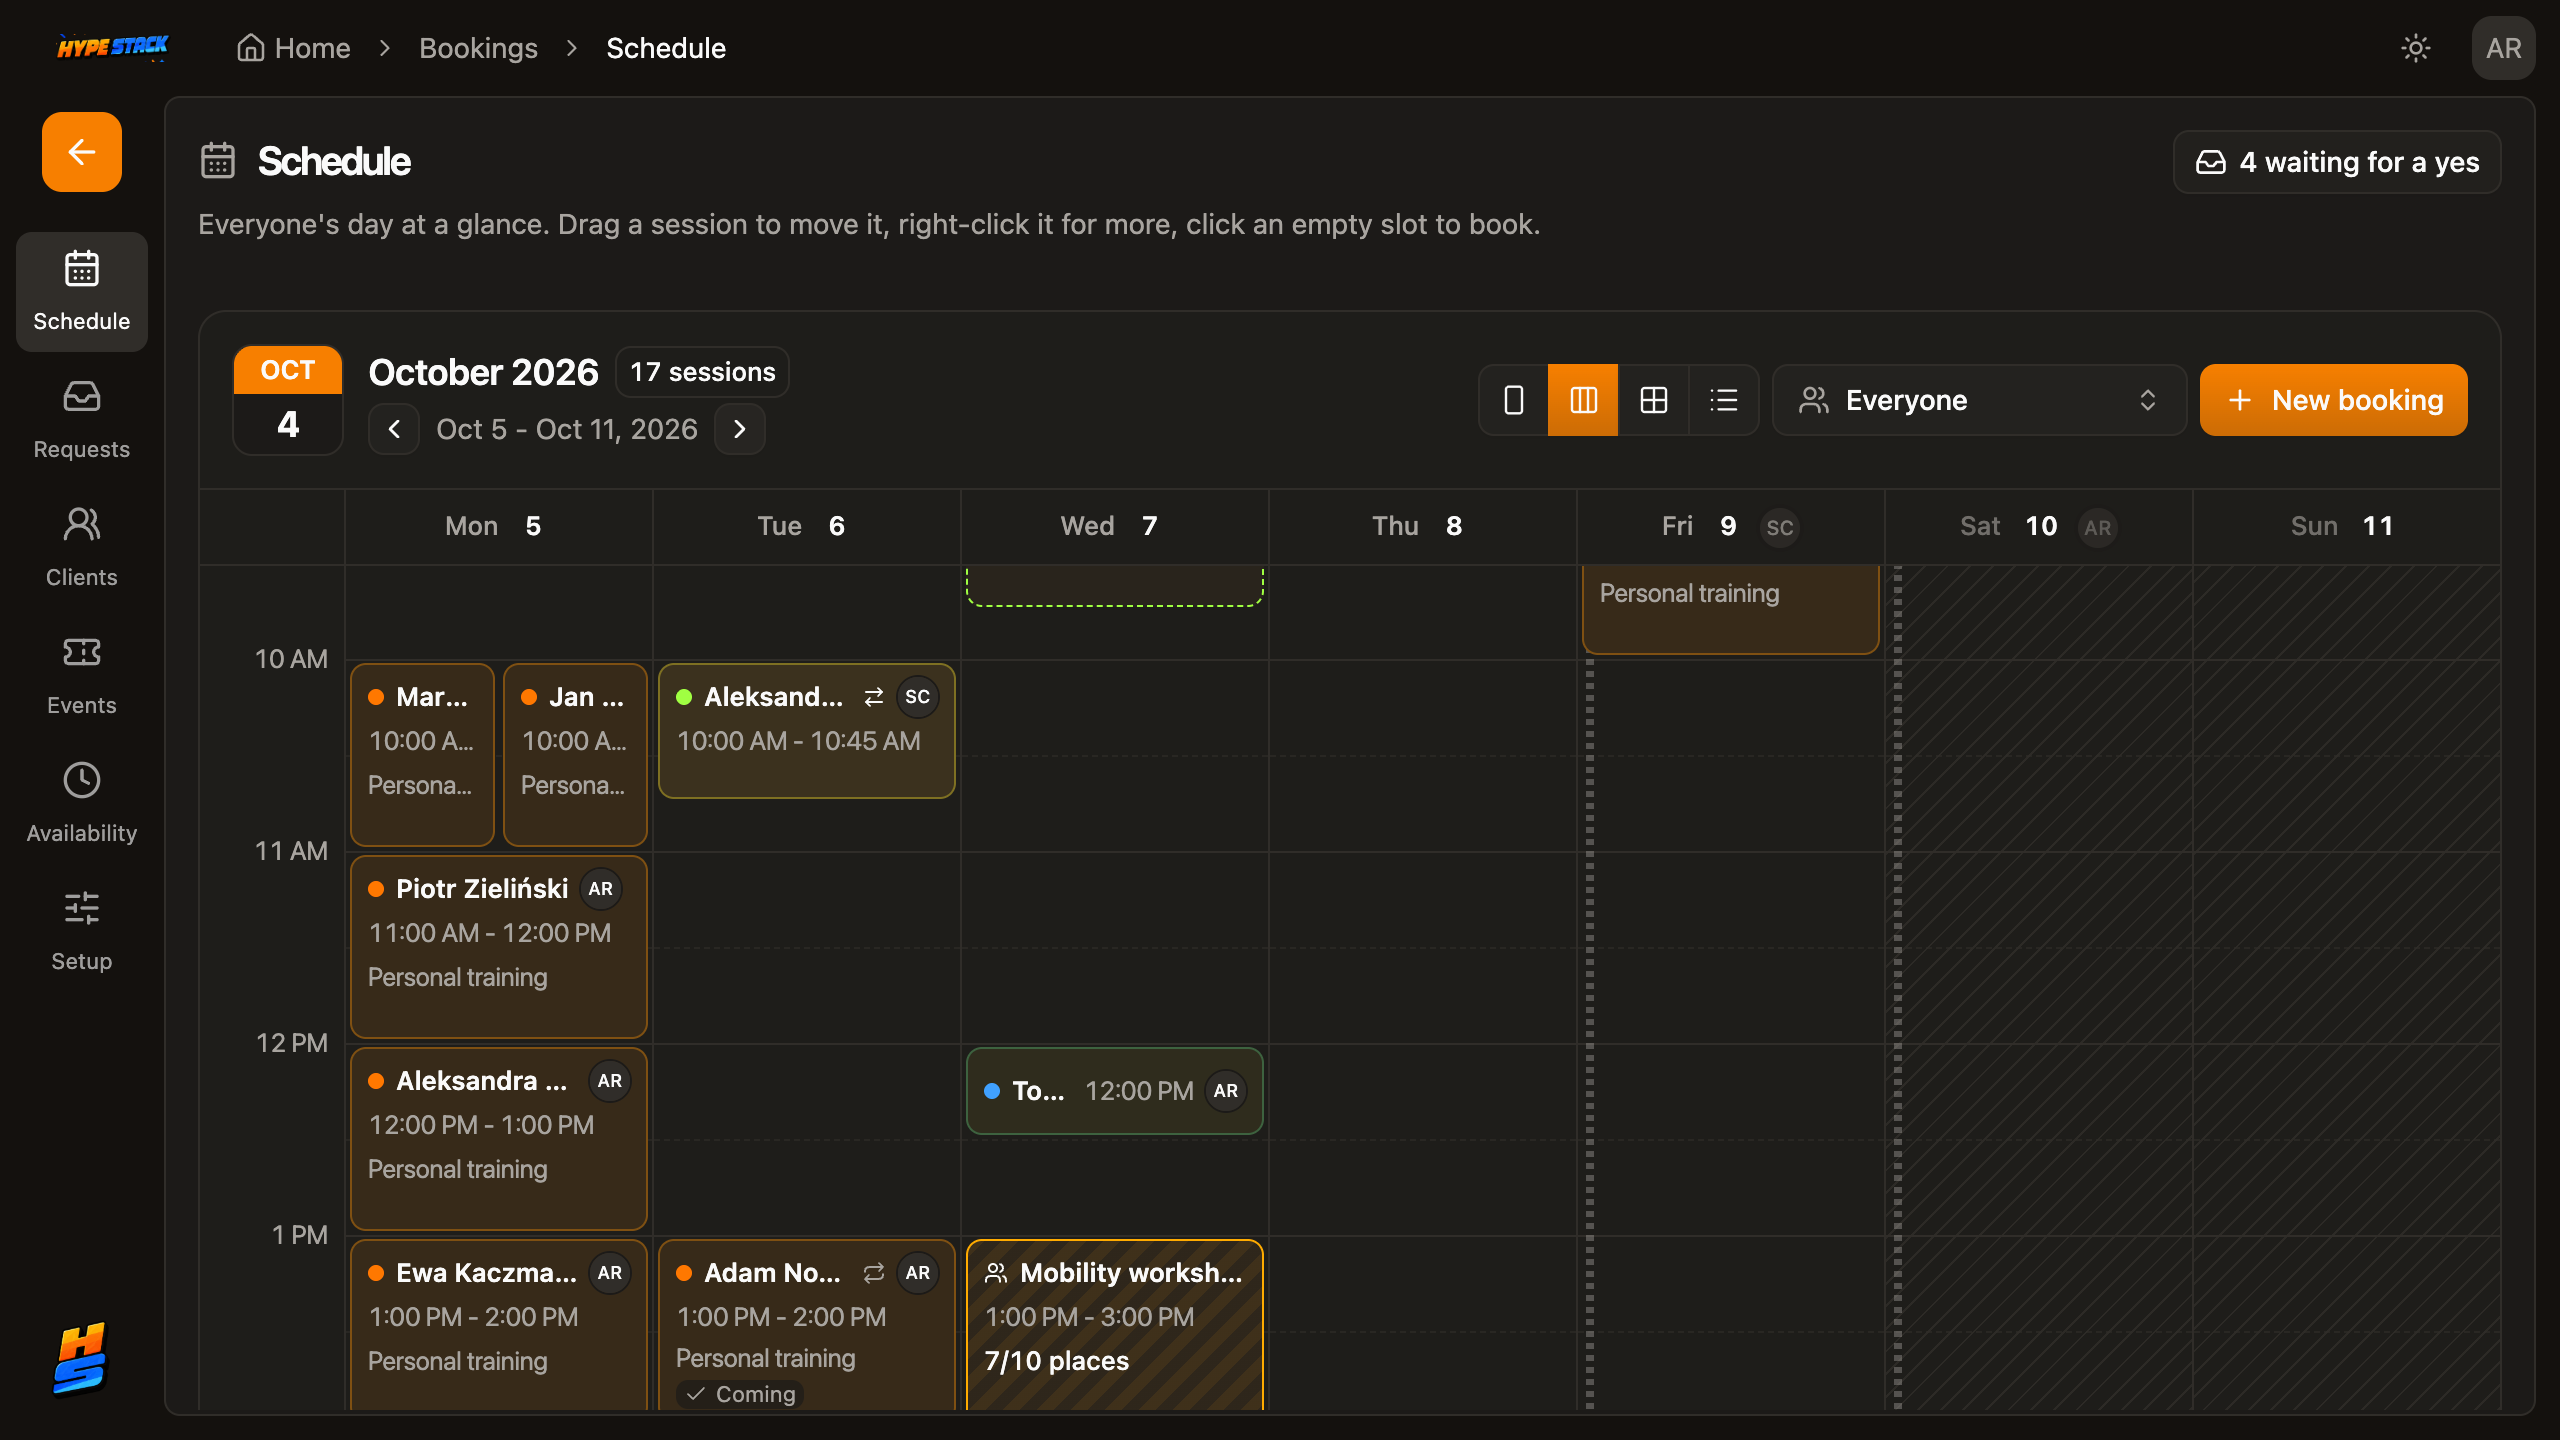The width and height of the screenshot is (2560, 1440).
Task: Click the OCT 4 date badge
Action: pyautogui.click(x=288, y=400)
